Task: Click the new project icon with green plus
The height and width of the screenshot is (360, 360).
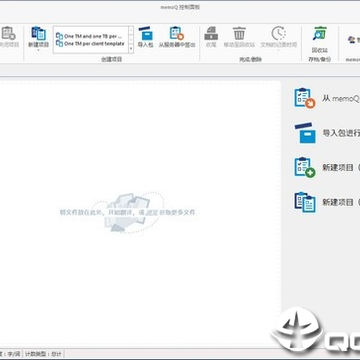Action: (305, 167)
